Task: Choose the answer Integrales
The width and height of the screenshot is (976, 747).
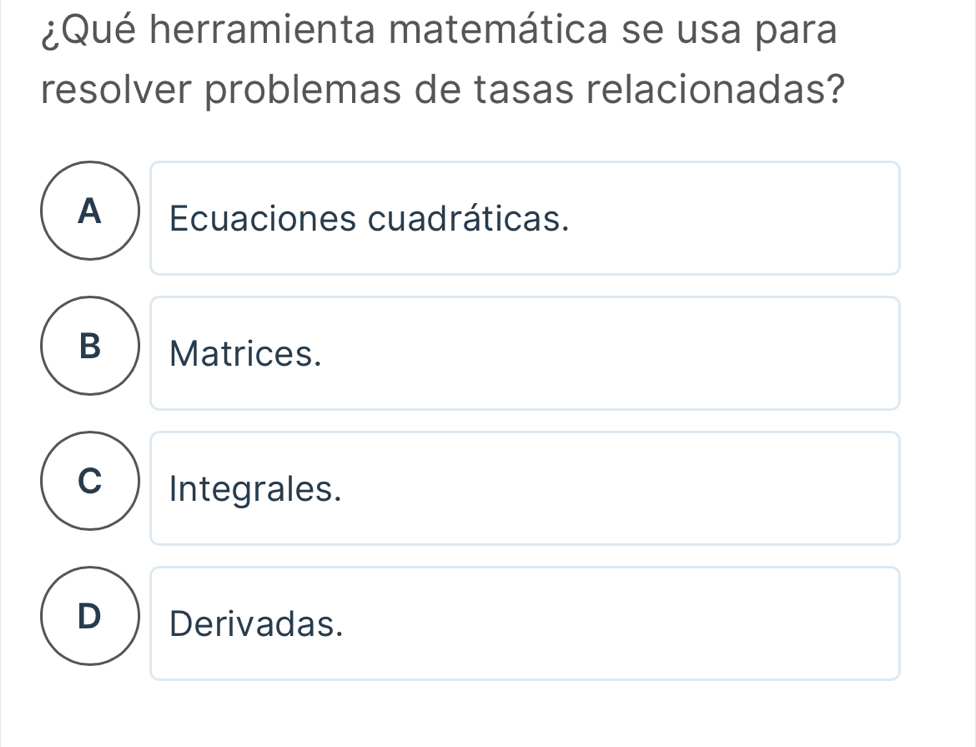Action: click(256, 488)
